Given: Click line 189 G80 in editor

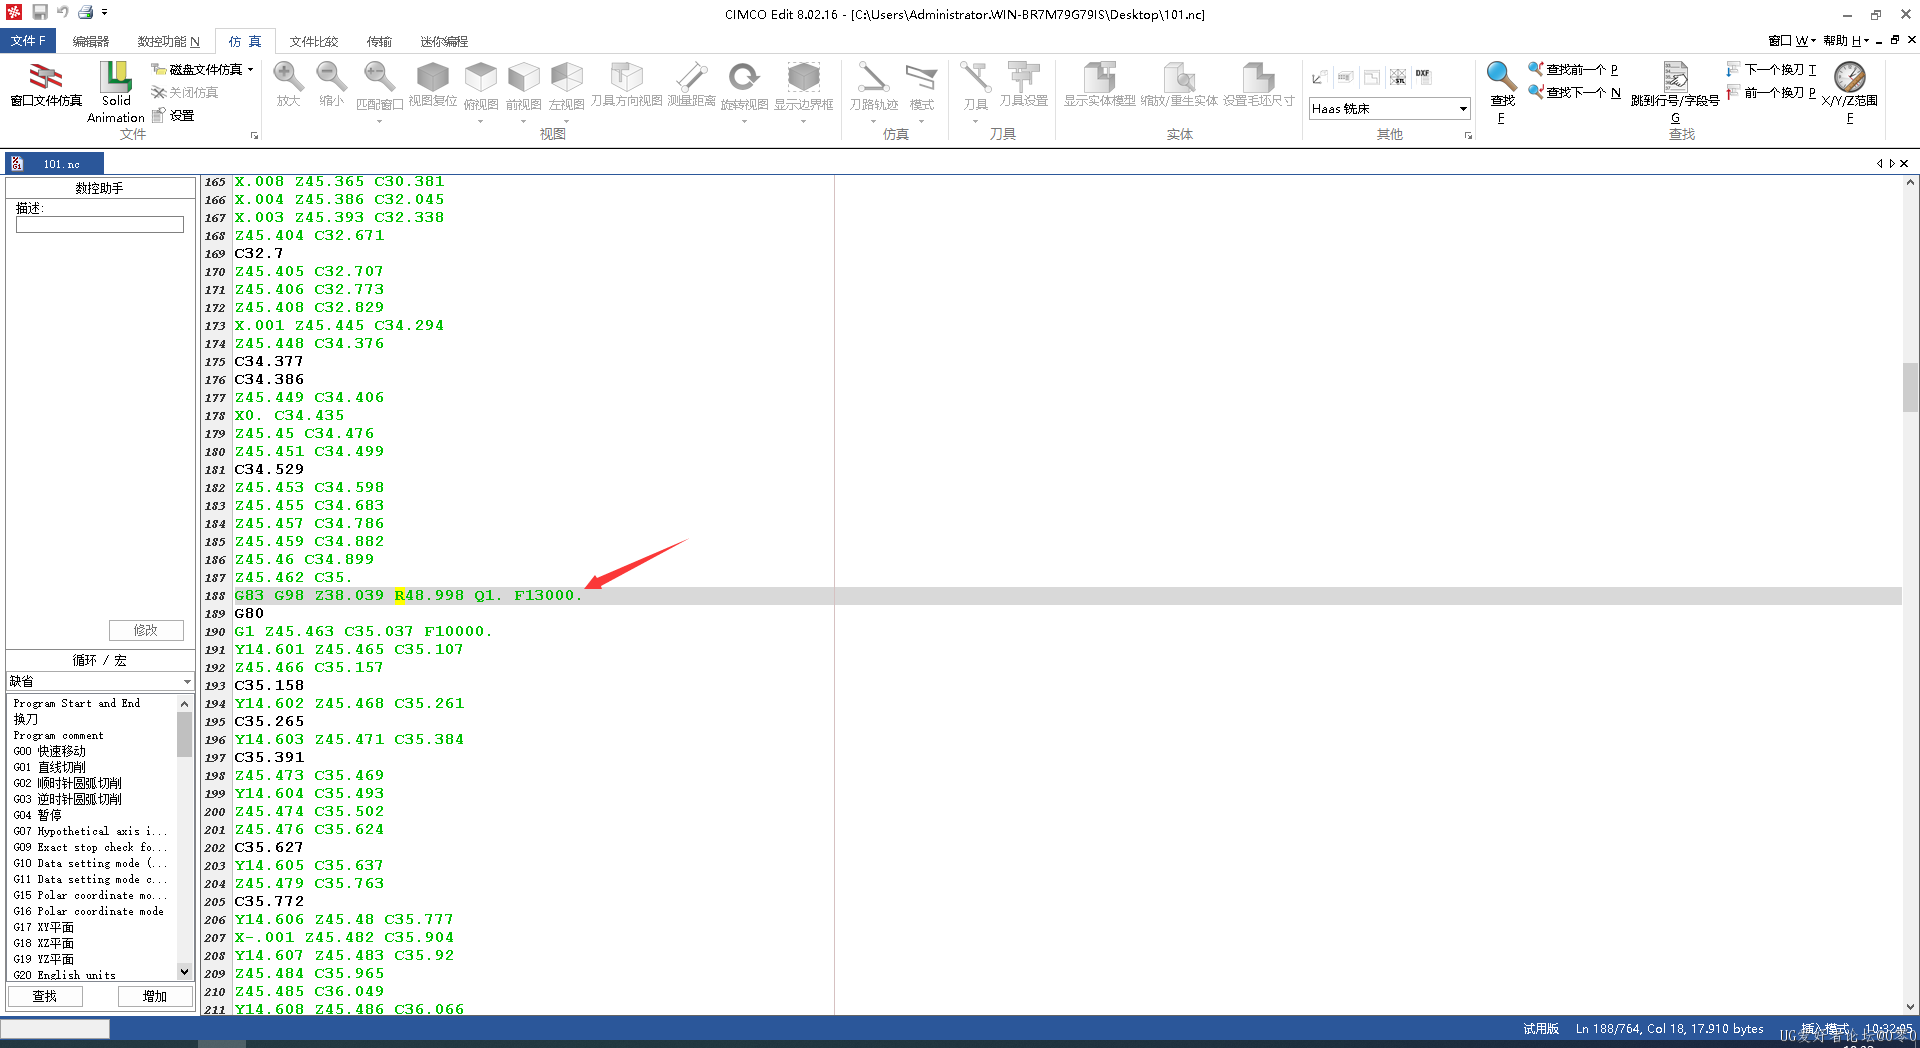Looking at the screenshot, I should [x=249, y=613].
